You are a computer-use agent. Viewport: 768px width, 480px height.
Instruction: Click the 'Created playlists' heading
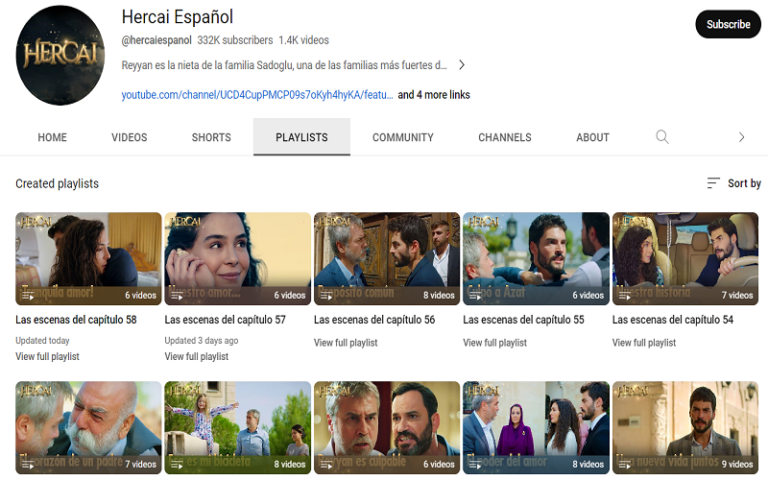click(x=57, y=184)
